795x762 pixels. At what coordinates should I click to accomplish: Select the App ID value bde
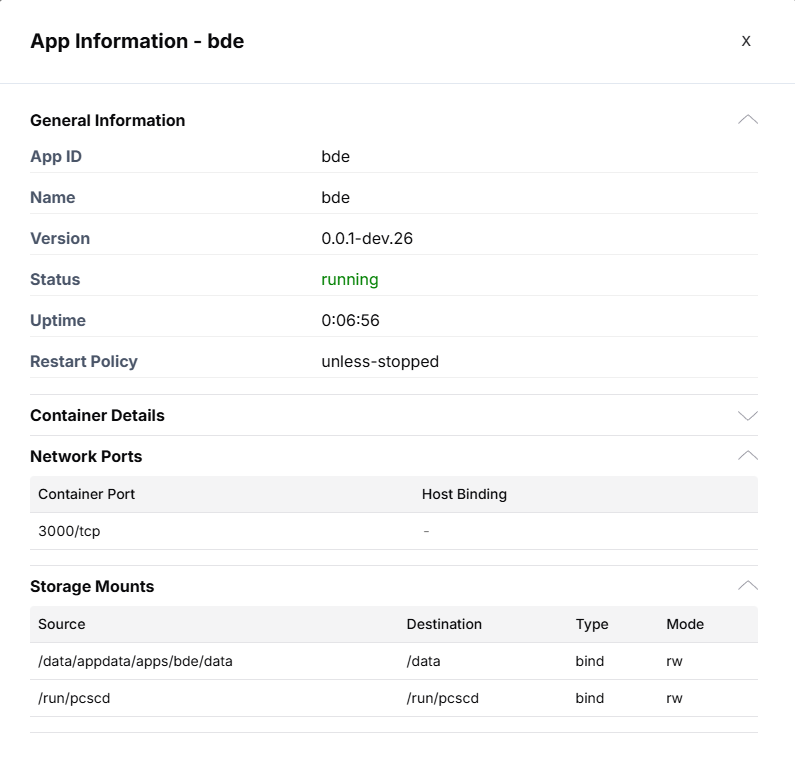335,157
